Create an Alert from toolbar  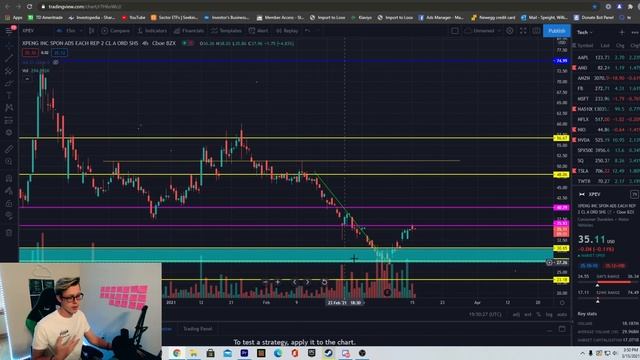pyautogui.click(x=259, y=31)
